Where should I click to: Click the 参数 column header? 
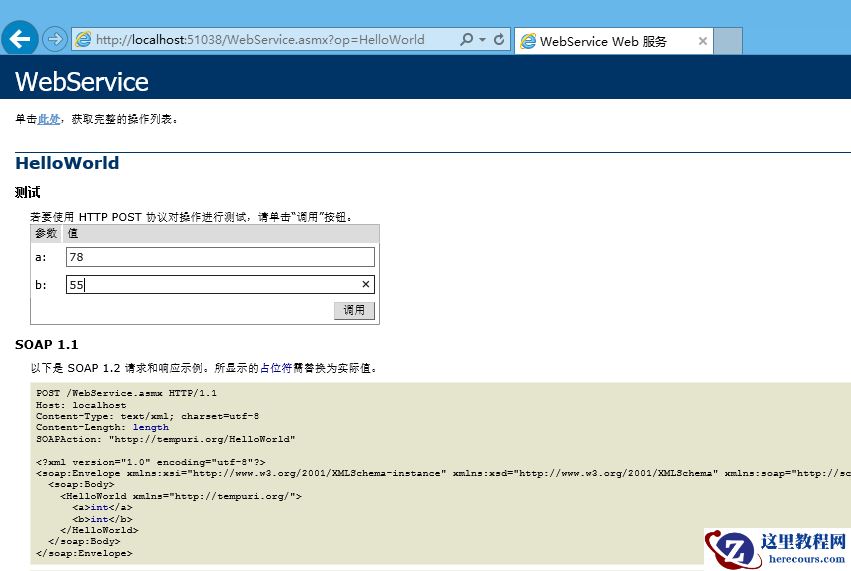coord(46,233)
